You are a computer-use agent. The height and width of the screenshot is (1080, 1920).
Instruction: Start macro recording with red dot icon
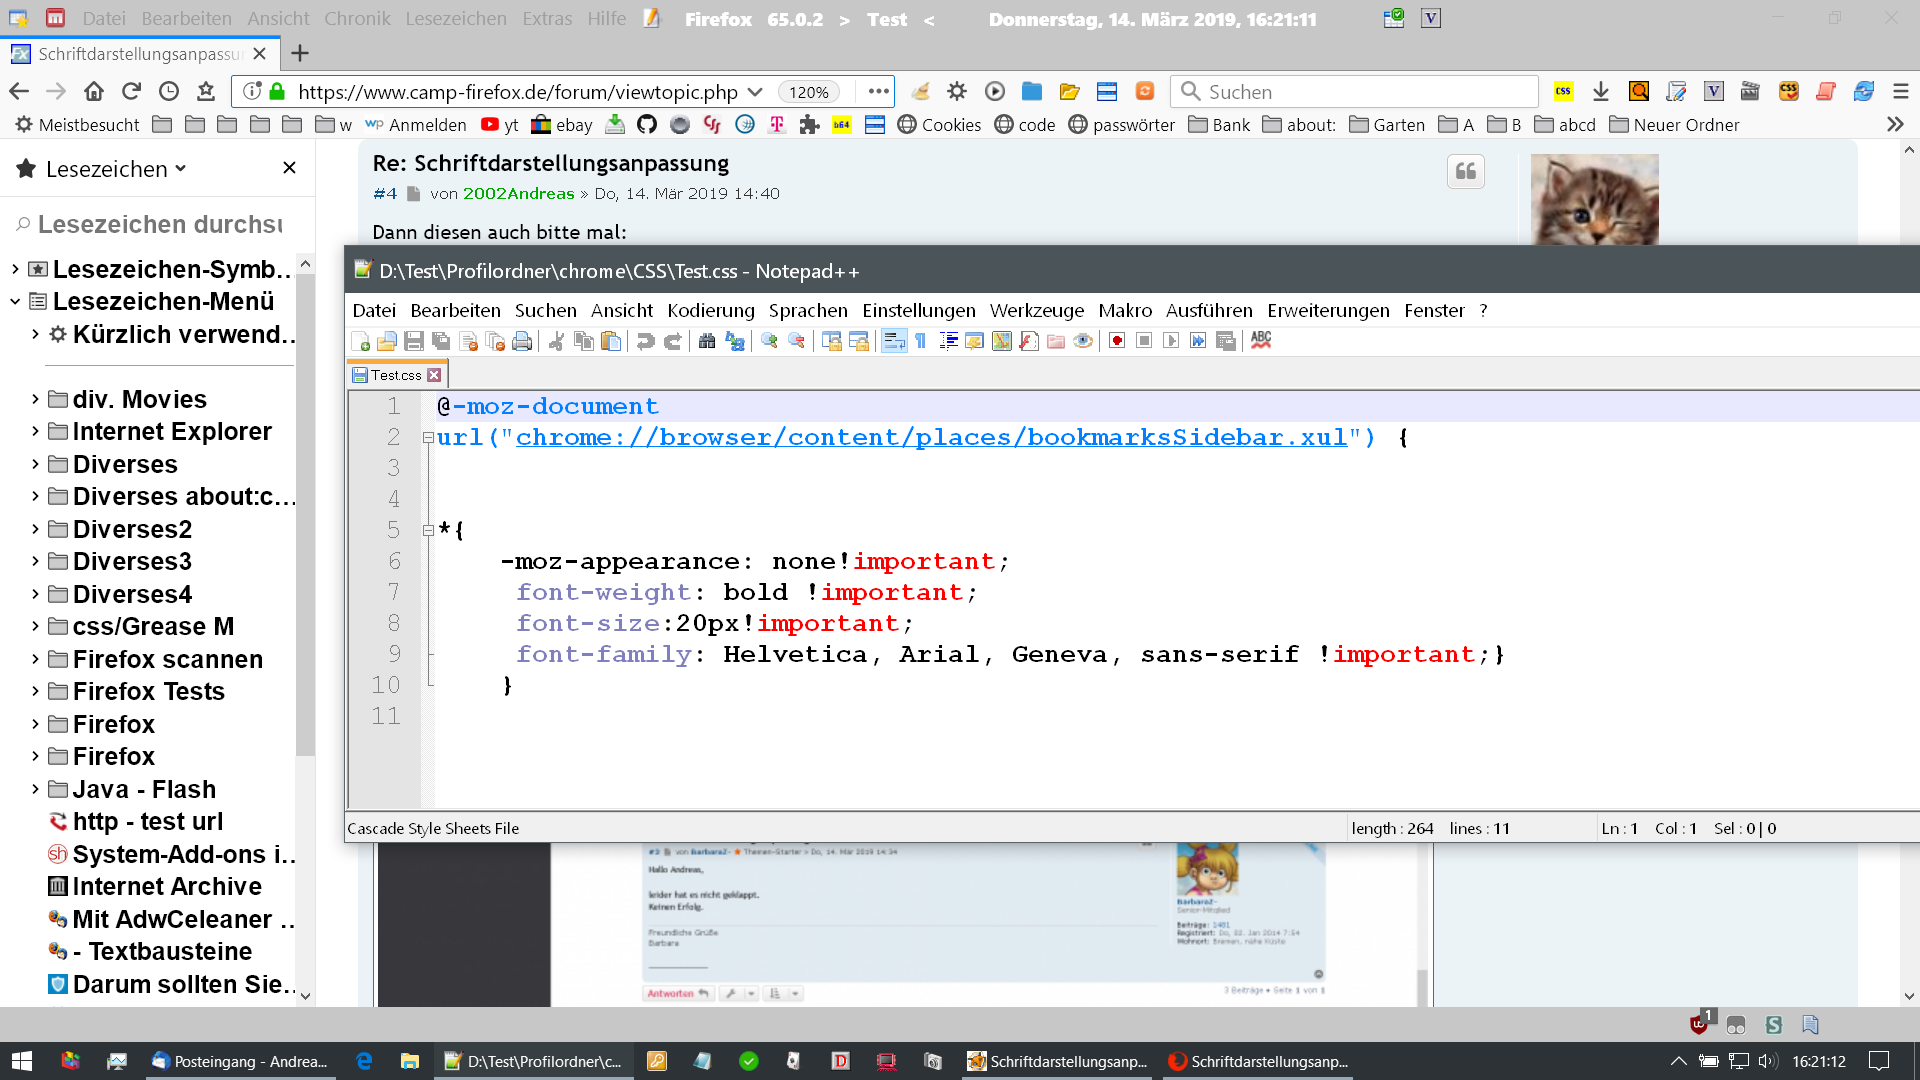(1117, 341)
